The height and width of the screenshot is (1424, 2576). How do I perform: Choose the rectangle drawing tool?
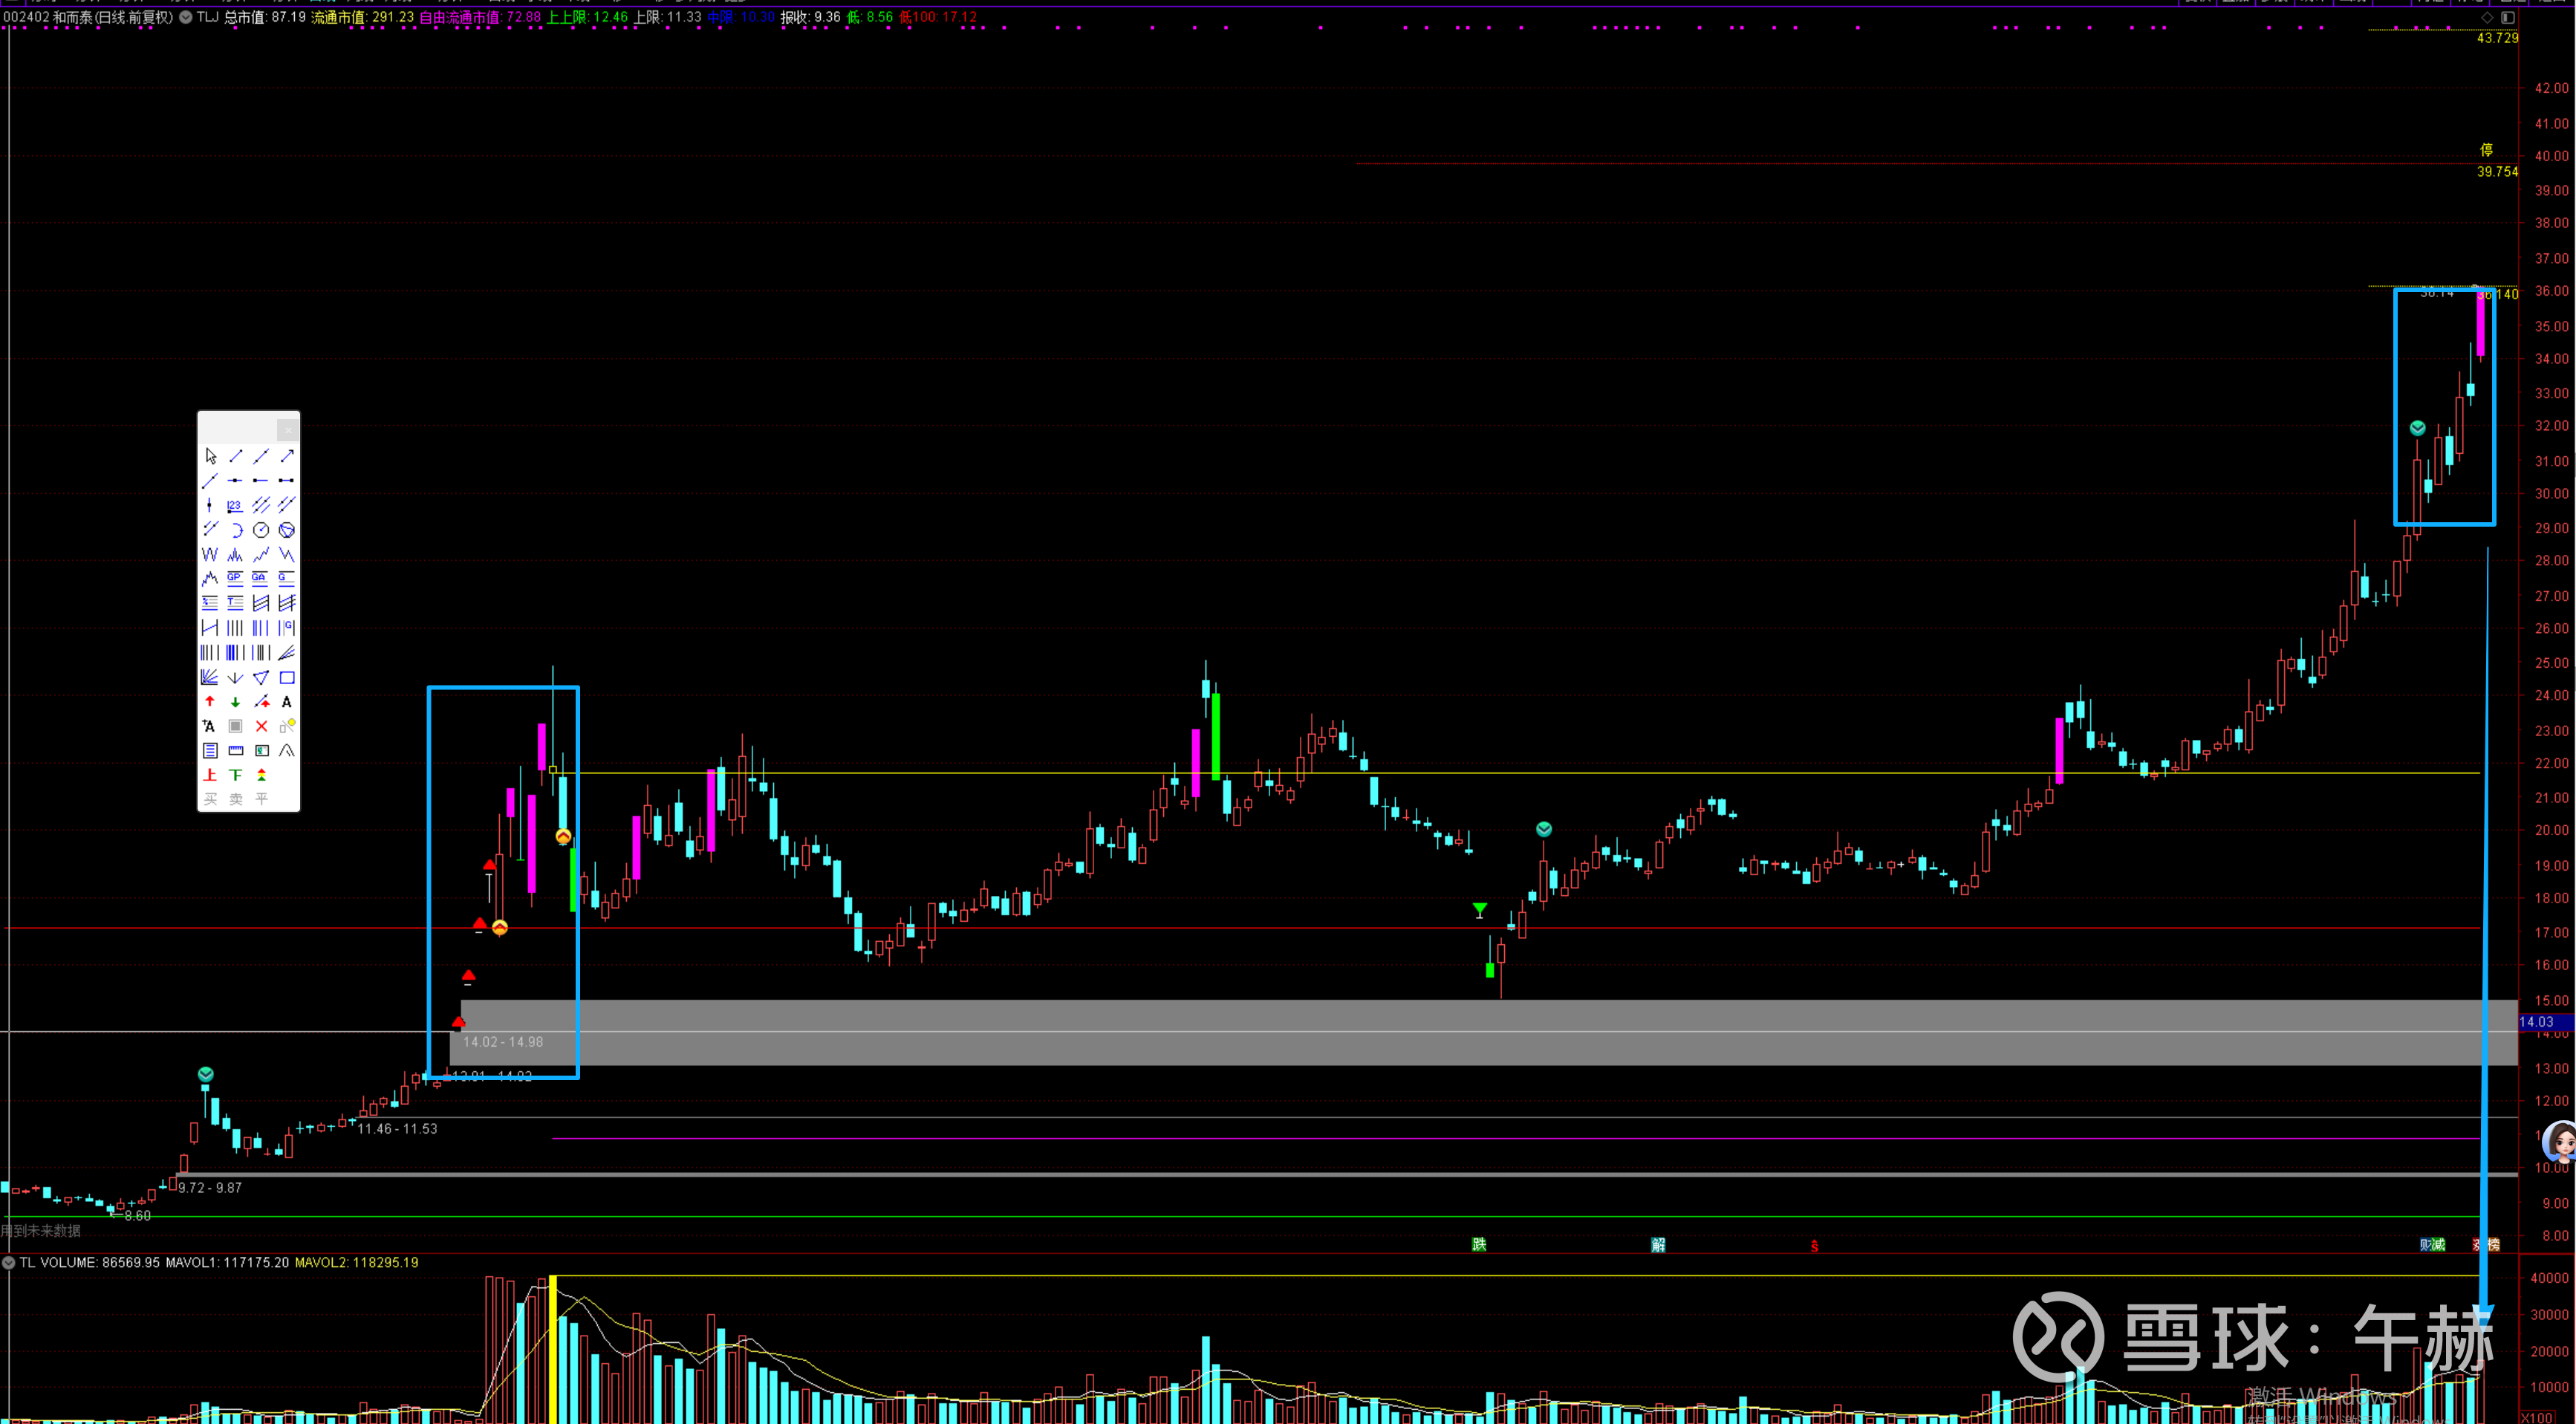(287, 677)
